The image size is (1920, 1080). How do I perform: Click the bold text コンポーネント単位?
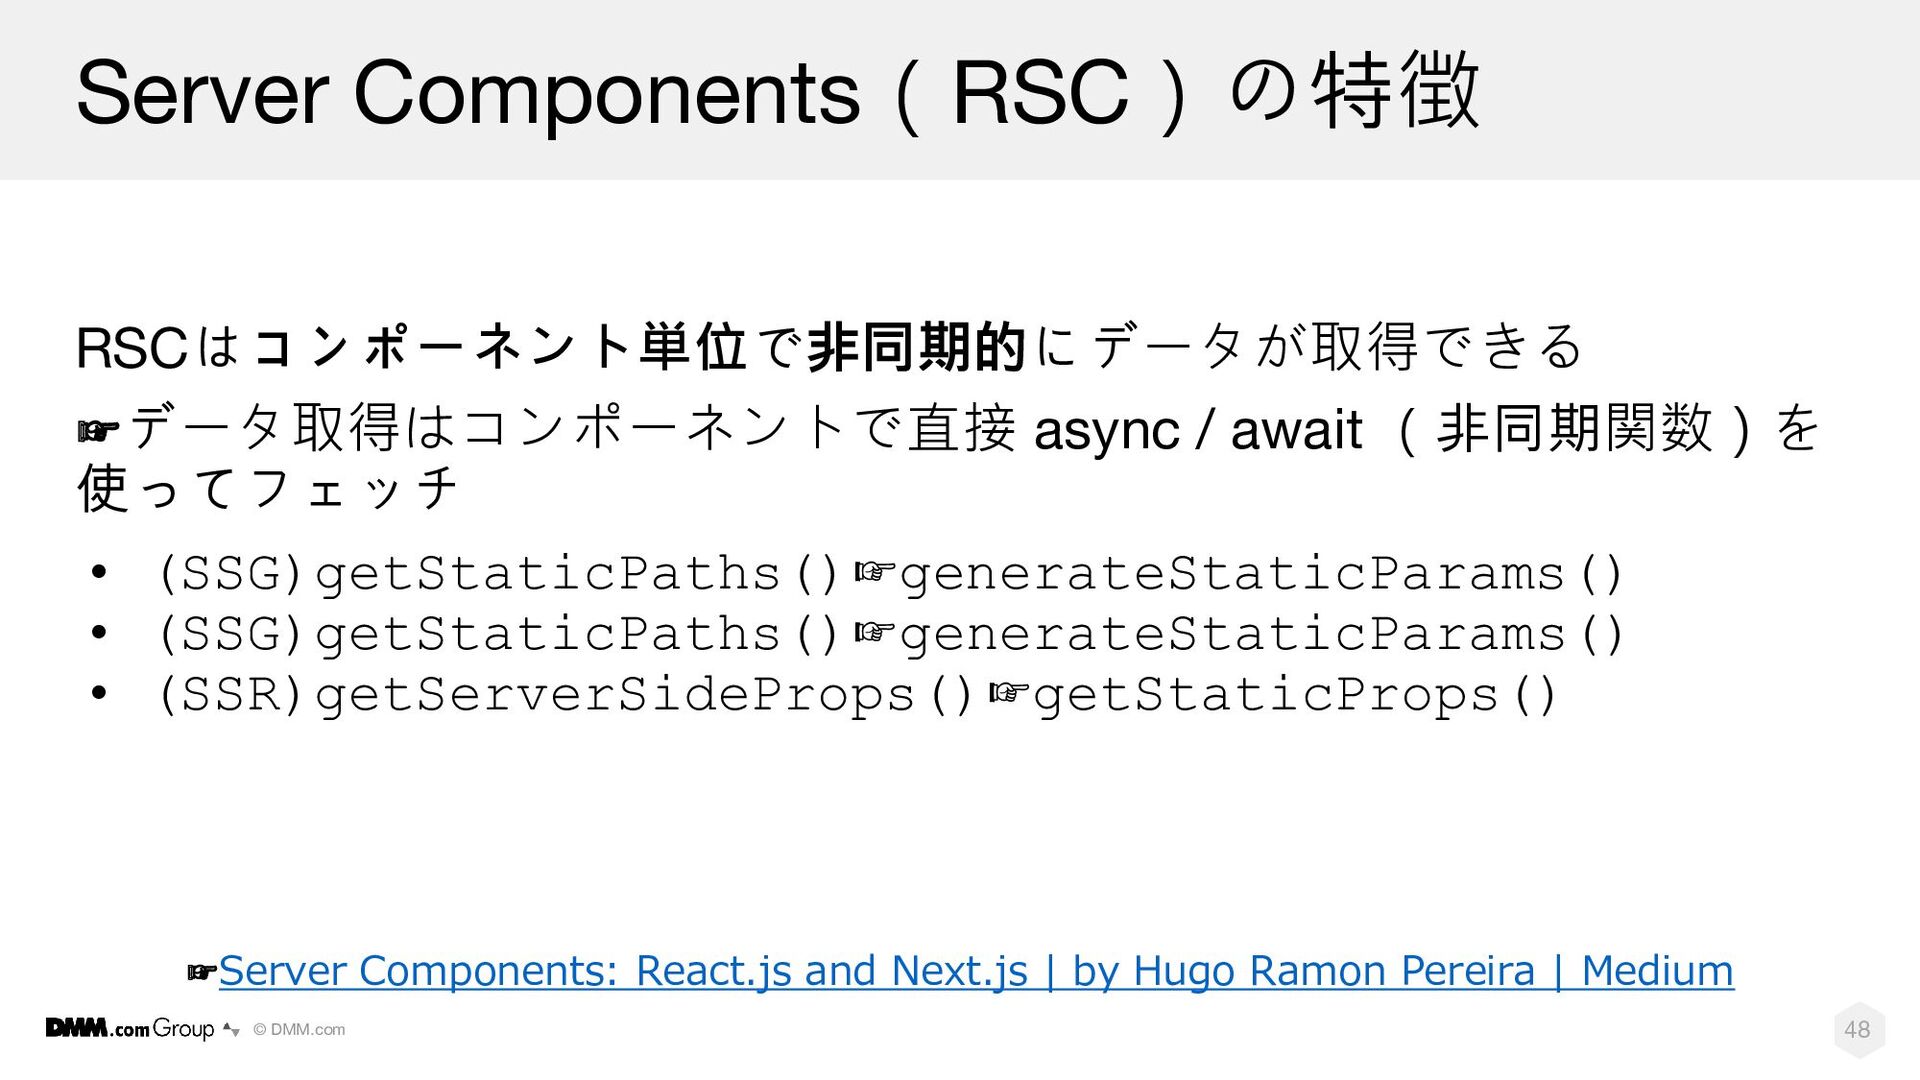[x=500, y=347]
